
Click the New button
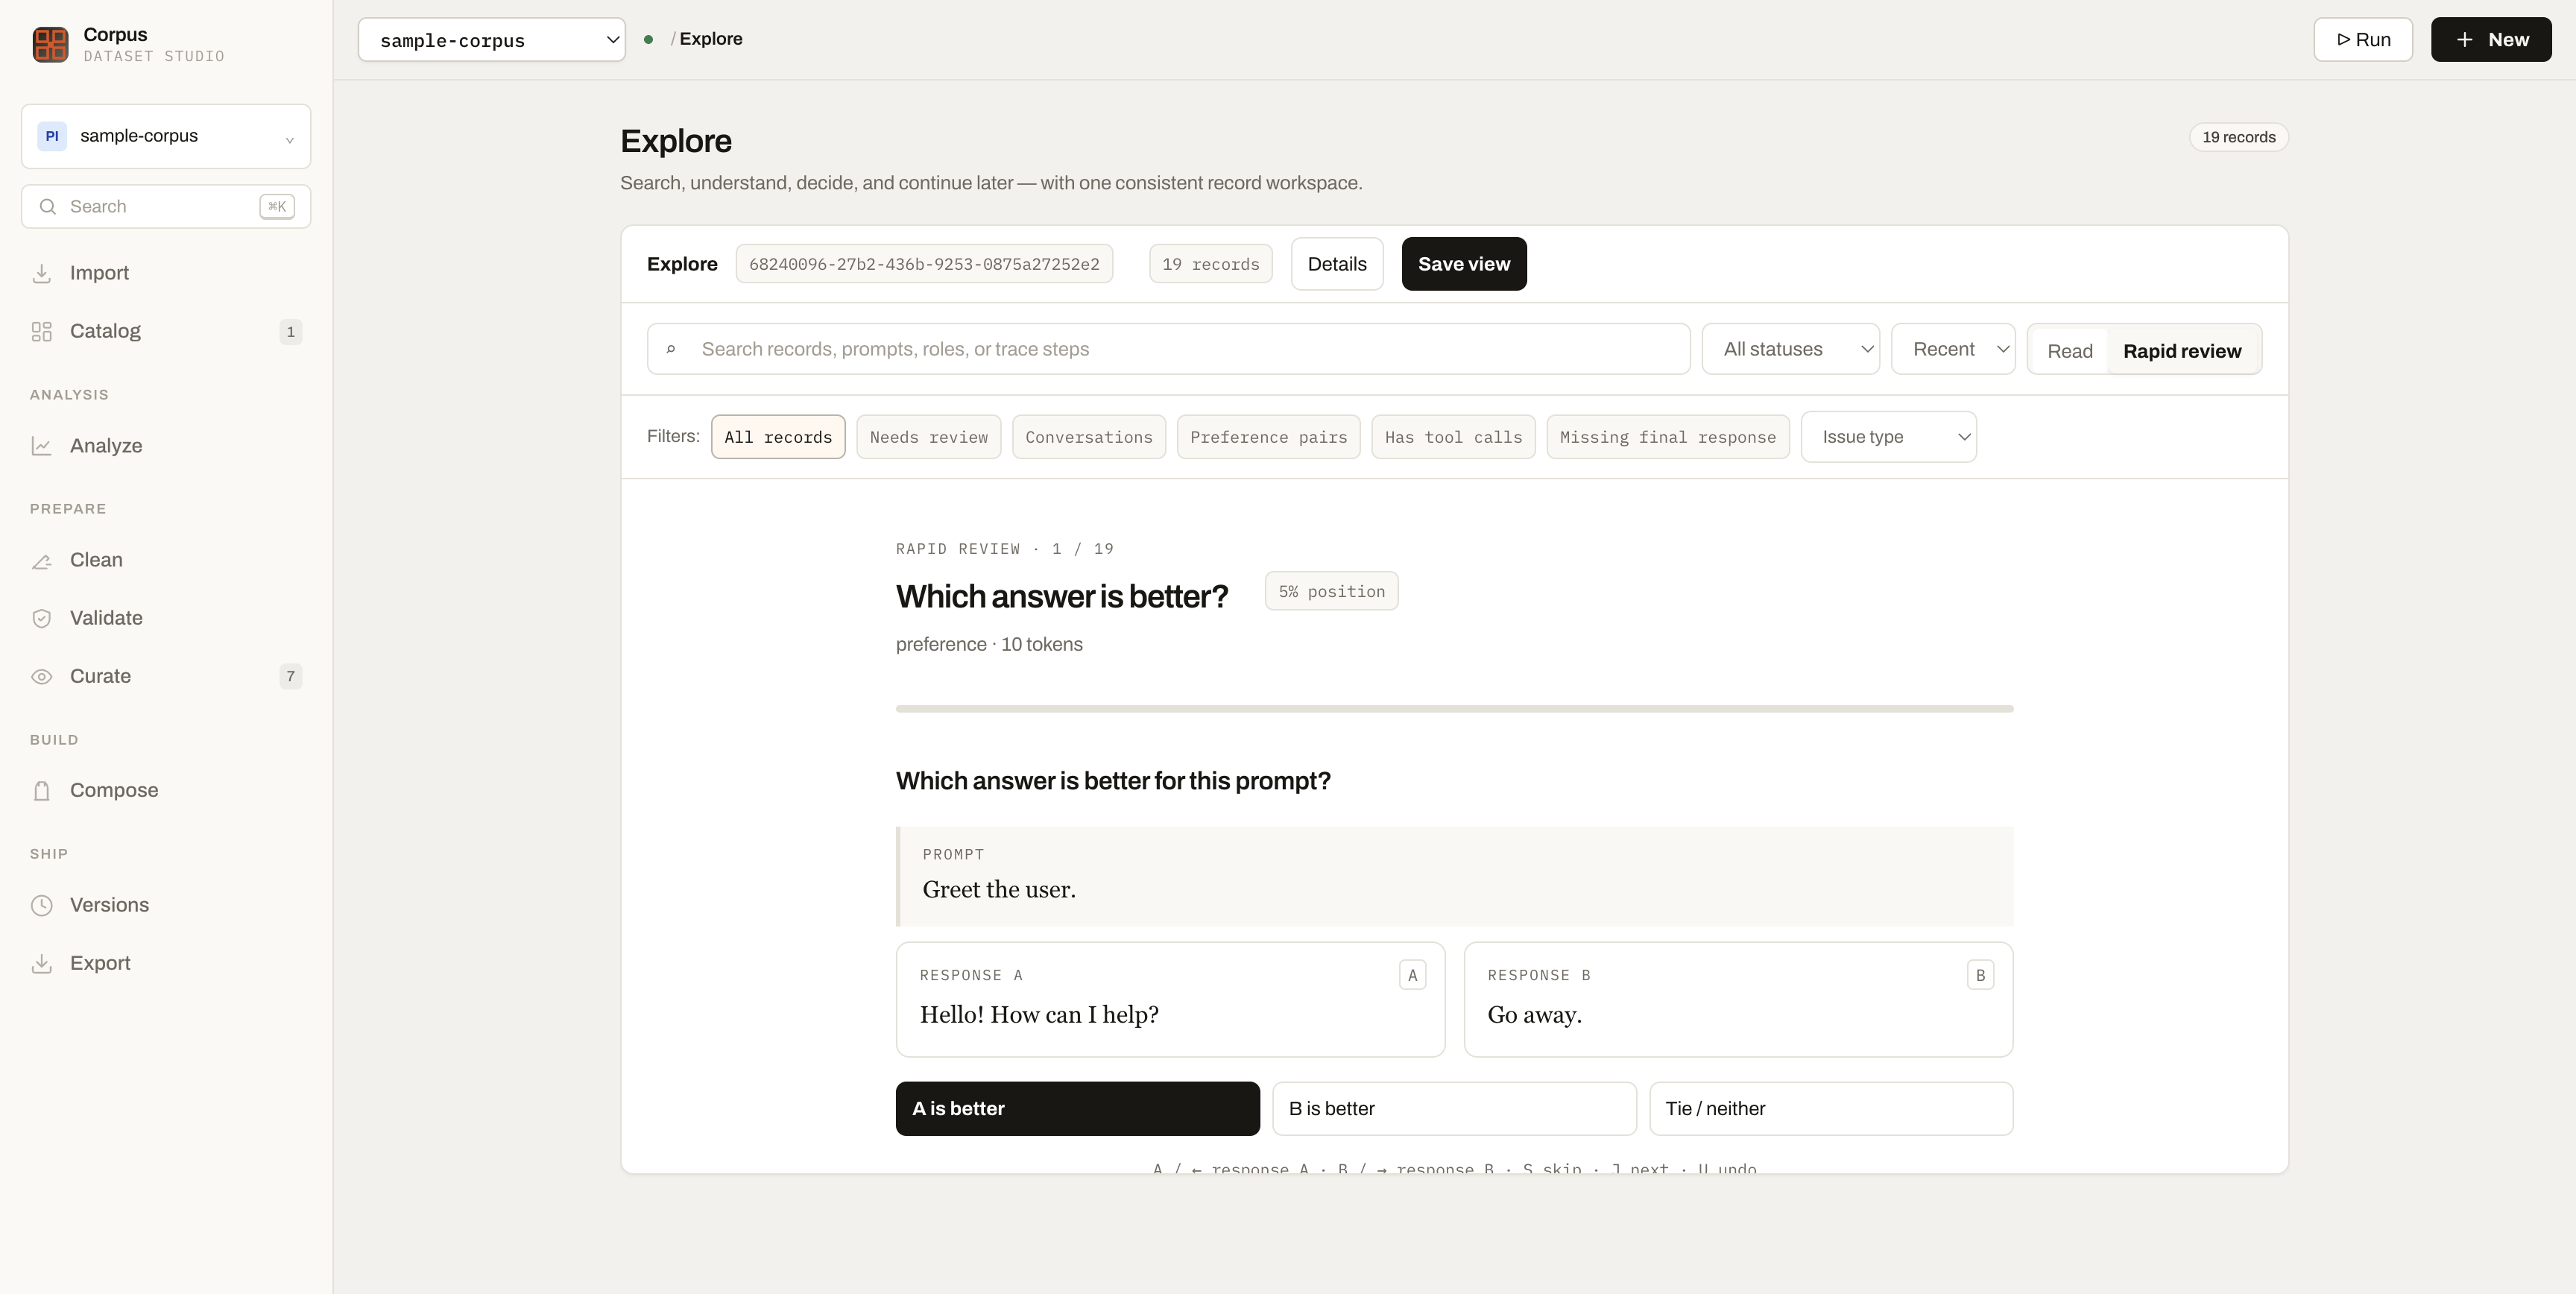pos(2491,40)
